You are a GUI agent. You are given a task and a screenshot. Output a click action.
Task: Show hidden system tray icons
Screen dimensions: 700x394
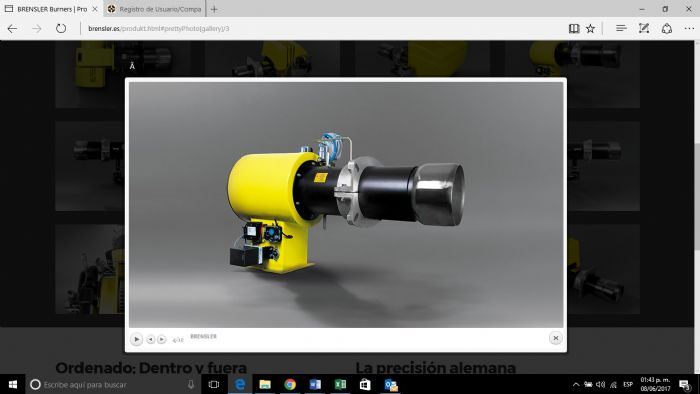[x=576, y=384]
